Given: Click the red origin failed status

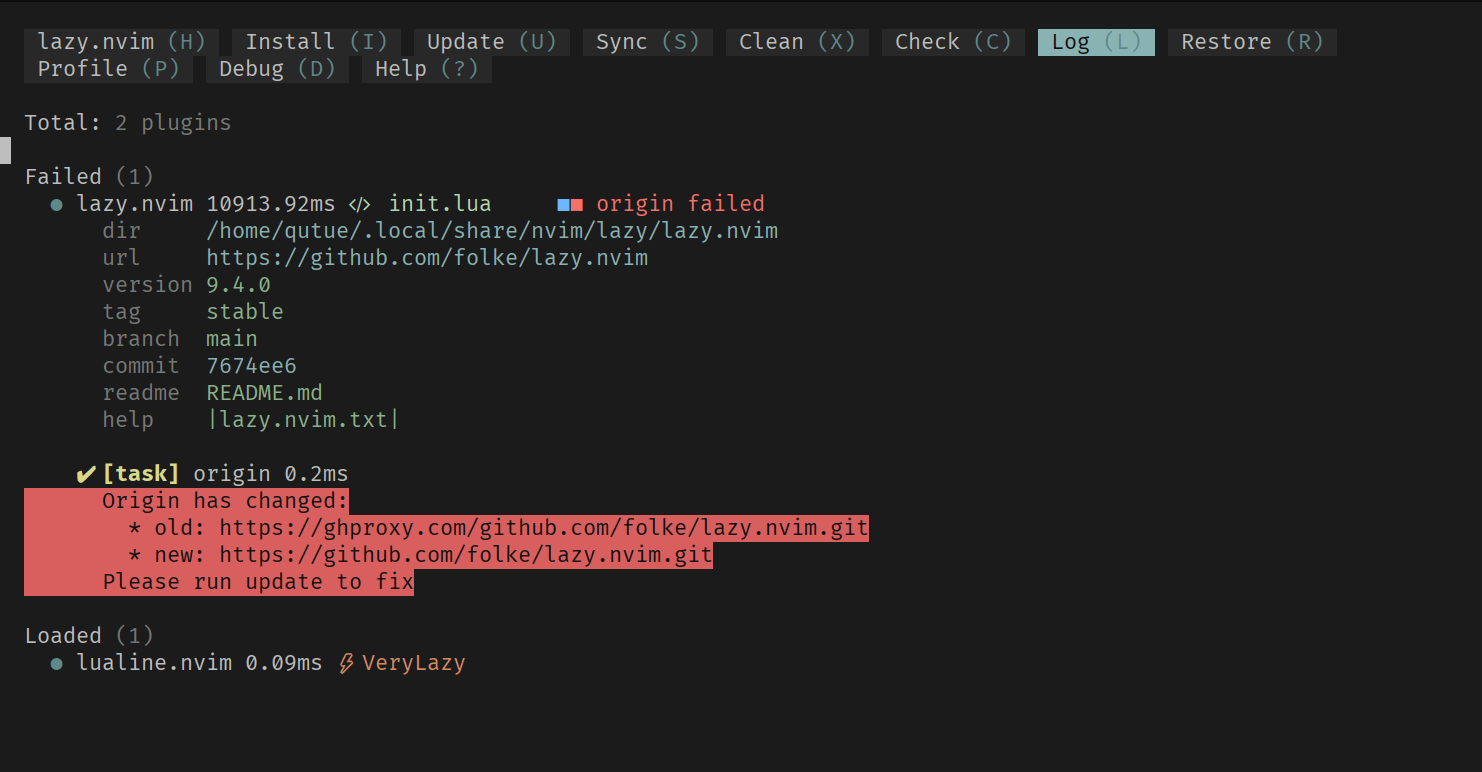Looking at the screenshot, I should click(x=680, y=204).
